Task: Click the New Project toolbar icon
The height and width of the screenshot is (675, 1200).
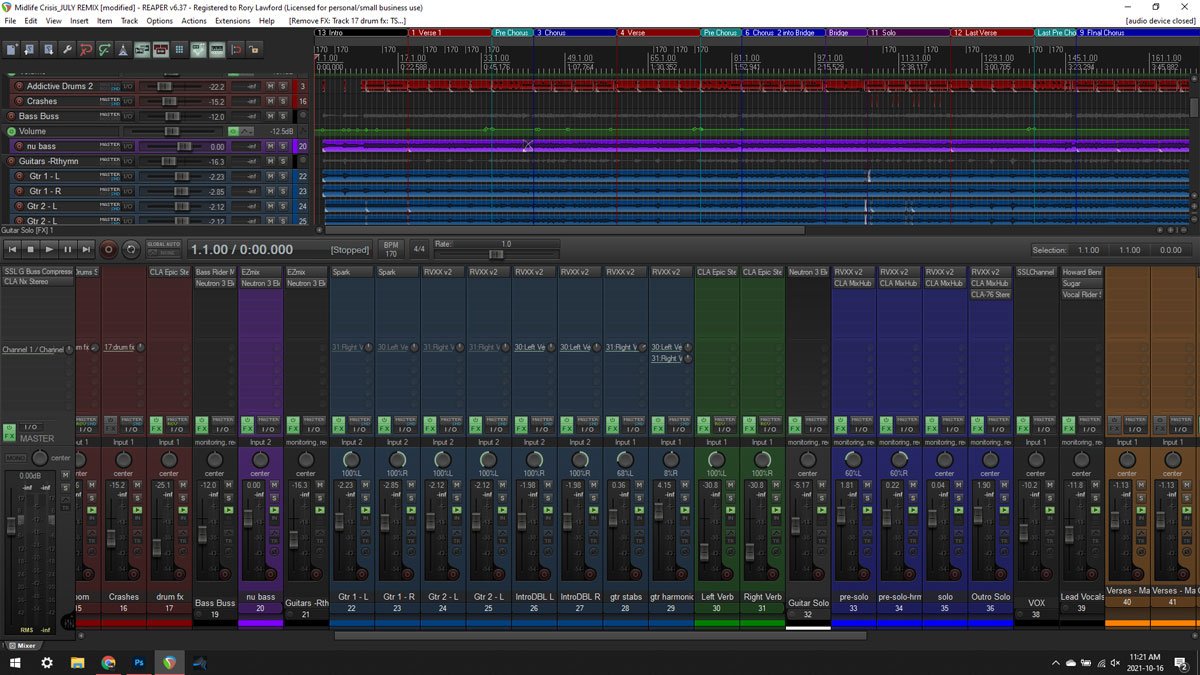Action: (12, 49)
